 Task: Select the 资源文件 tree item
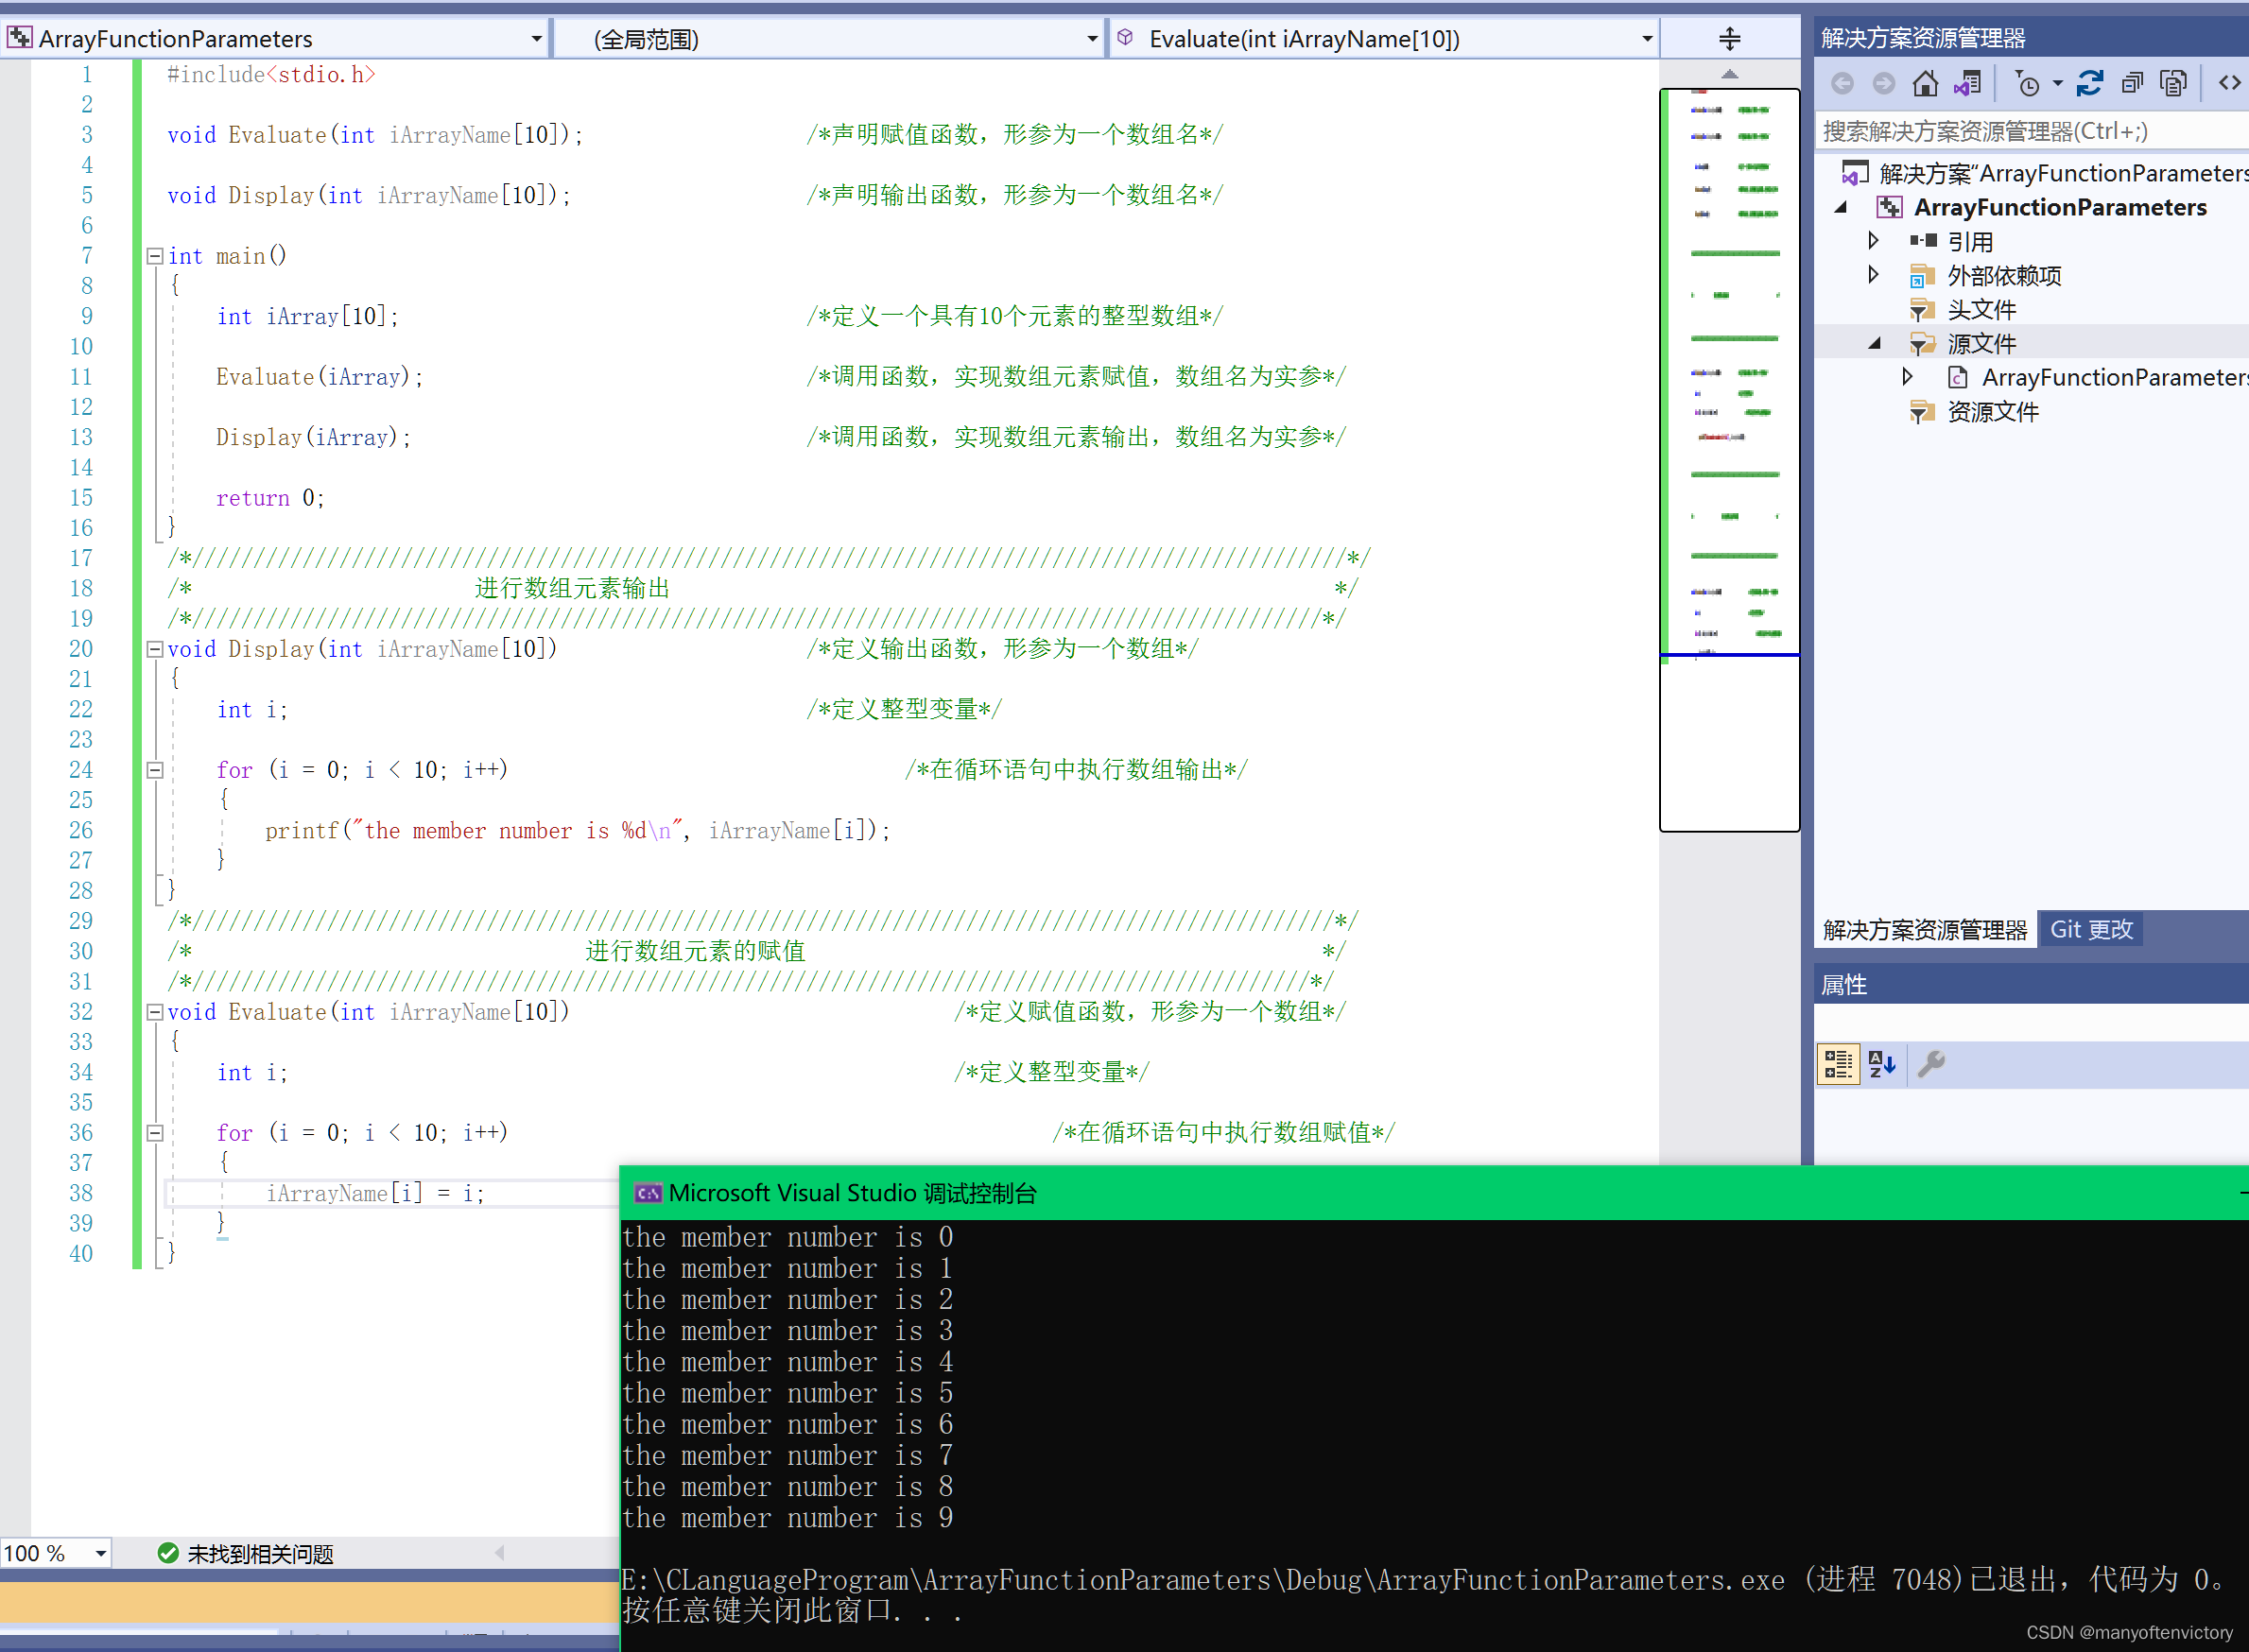(x=1992, y=412)
